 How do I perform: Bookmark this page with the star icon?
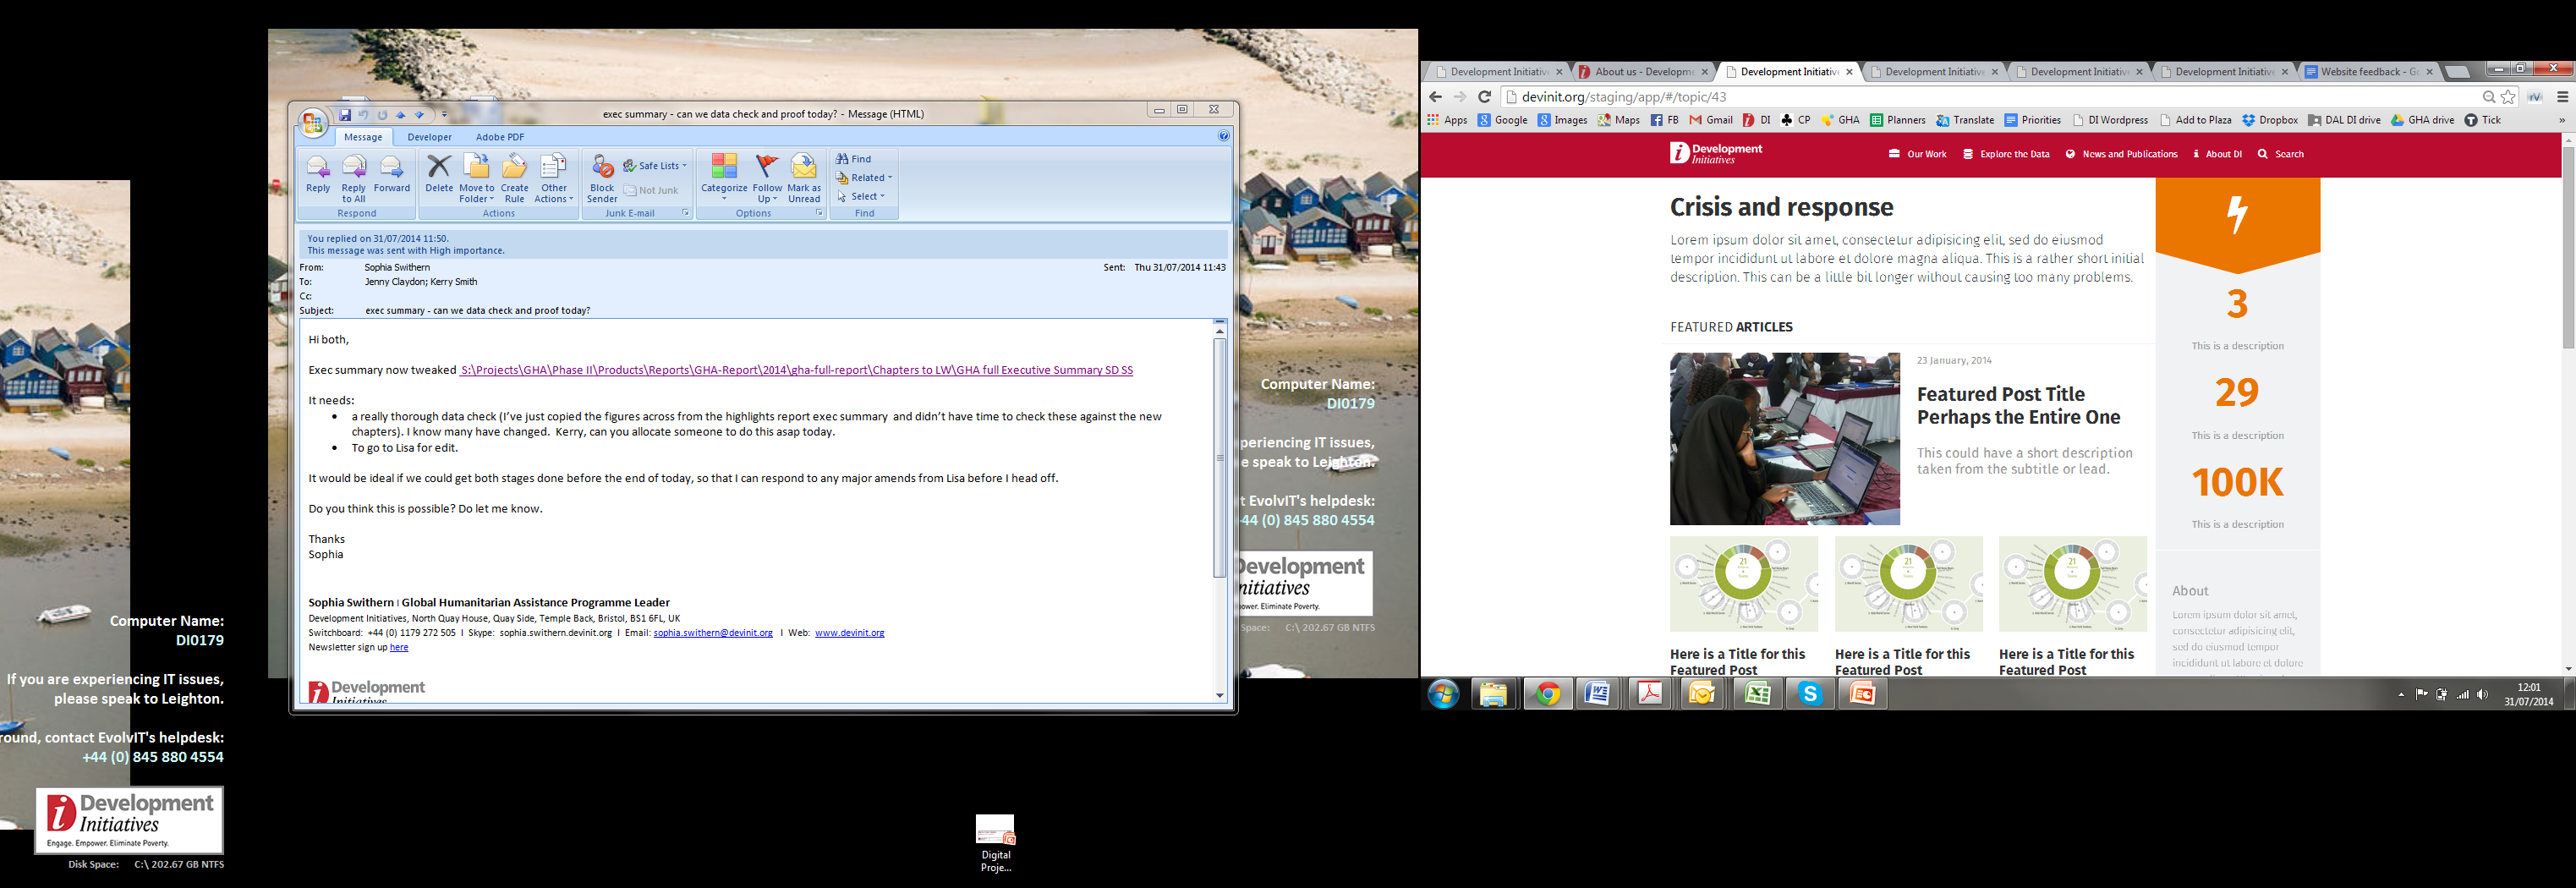(x=2508, y=97)
